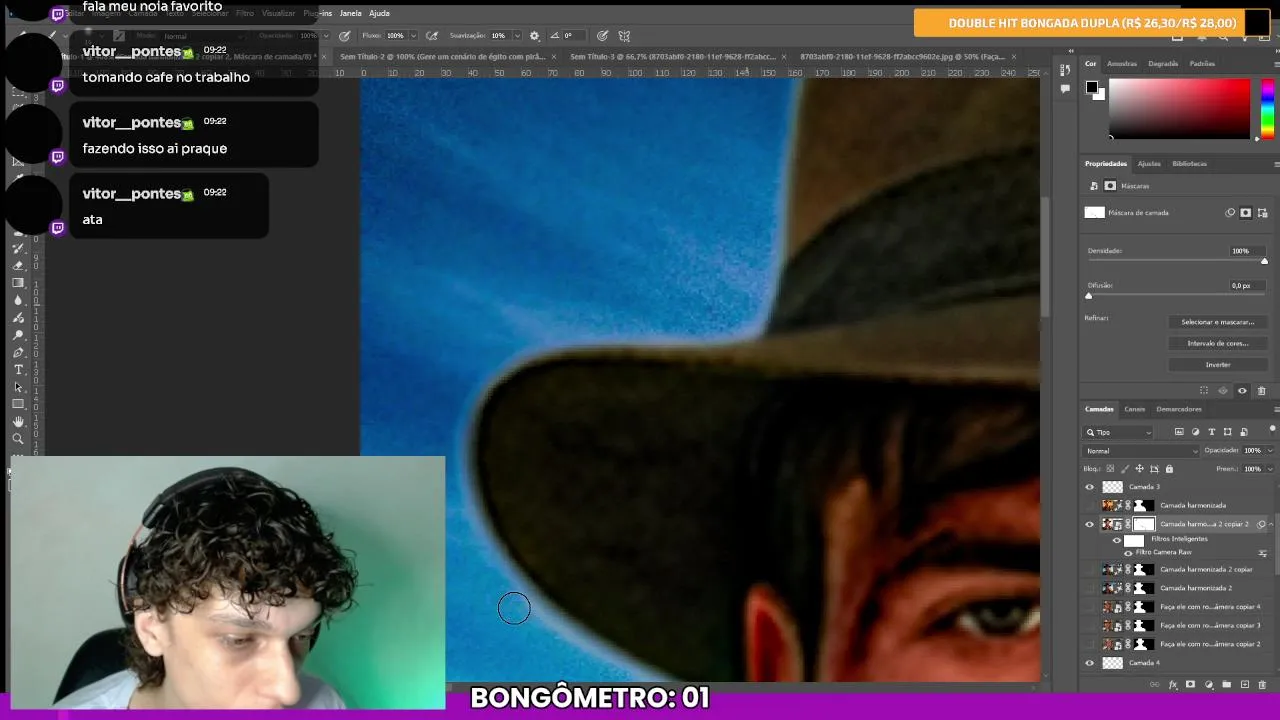Click Intervalo de cores button

pyautogui.click(x=1217, y=343)
